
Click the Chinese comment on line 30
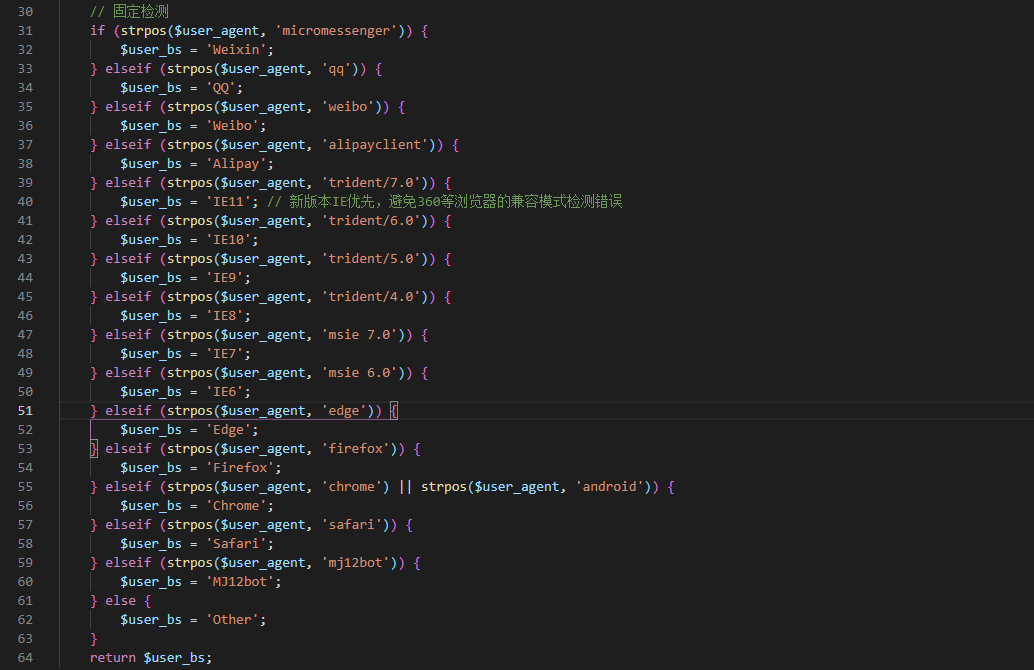(x=129, y=12)
